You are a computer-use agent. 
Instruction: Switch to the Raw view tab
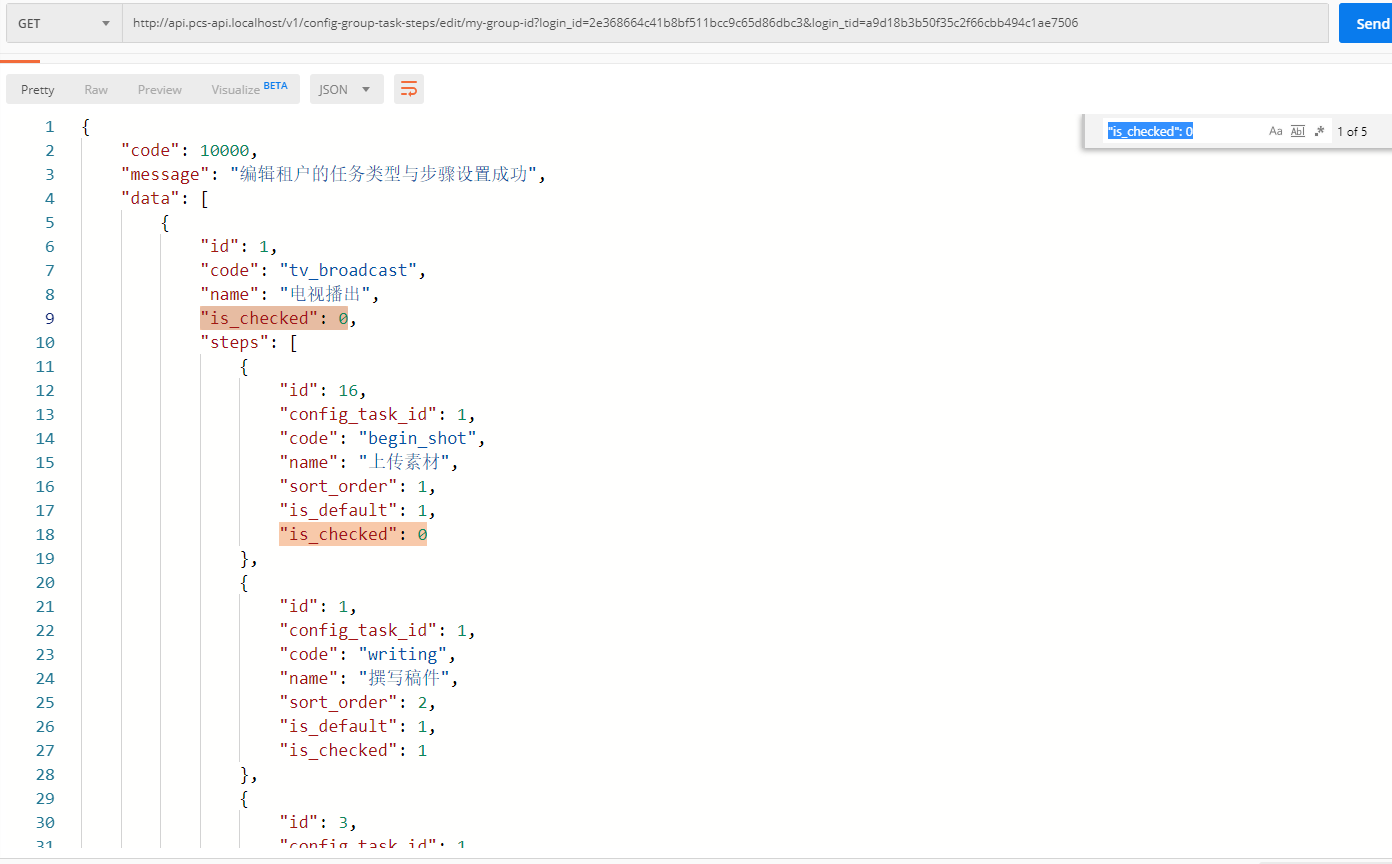coord(96,89)
